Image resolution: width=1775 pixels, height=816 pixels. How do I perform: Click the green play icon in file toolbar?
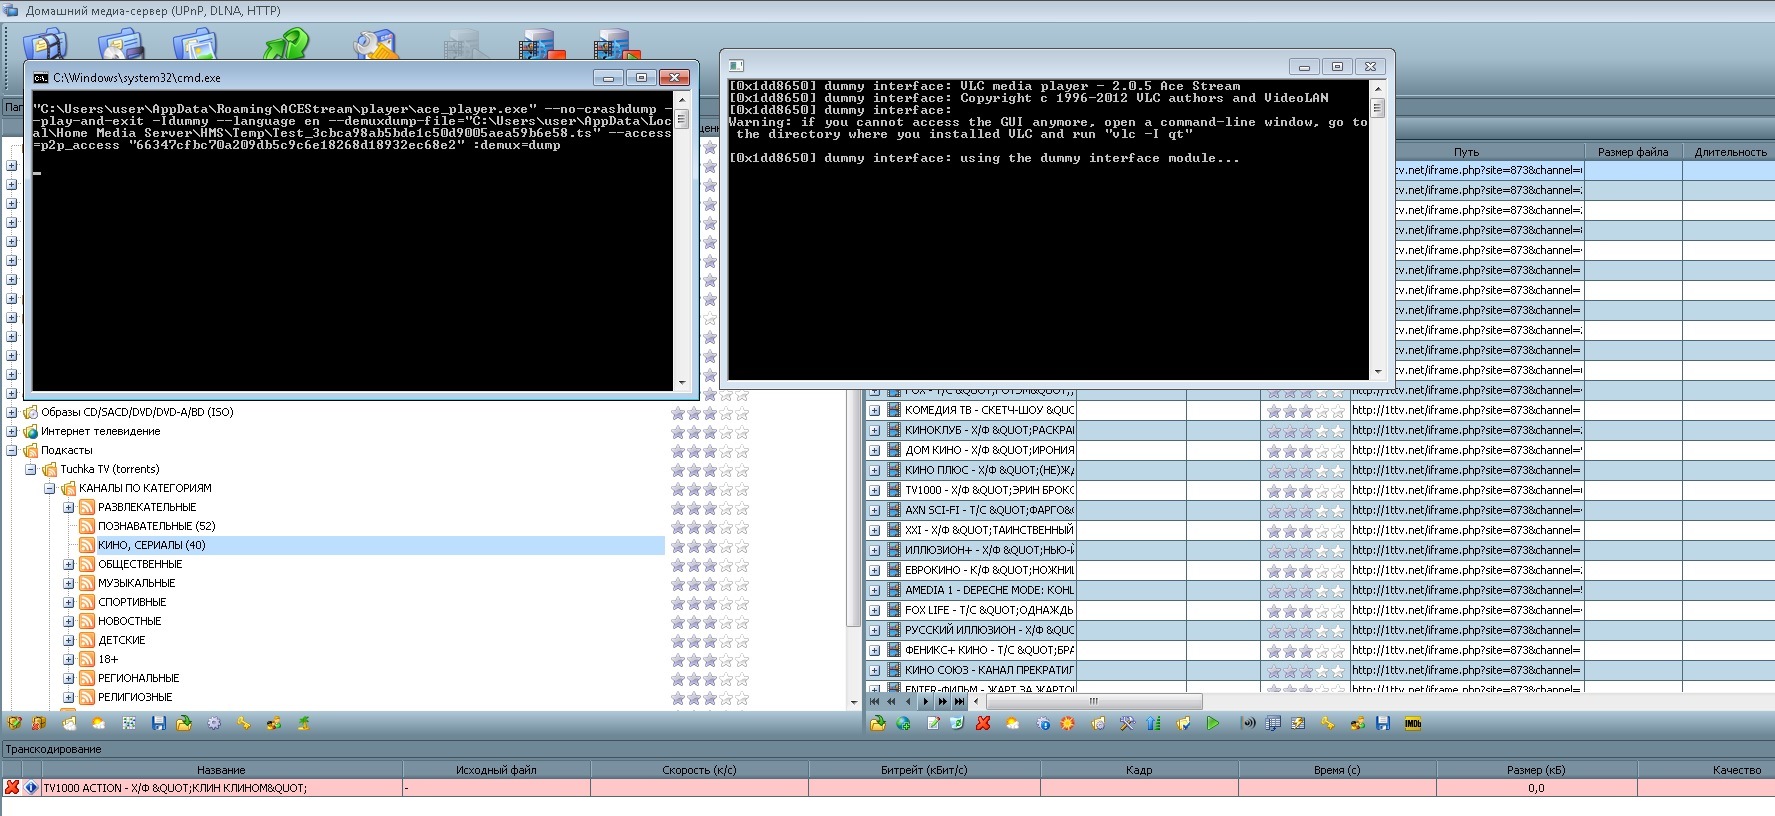pos(1212,724)
